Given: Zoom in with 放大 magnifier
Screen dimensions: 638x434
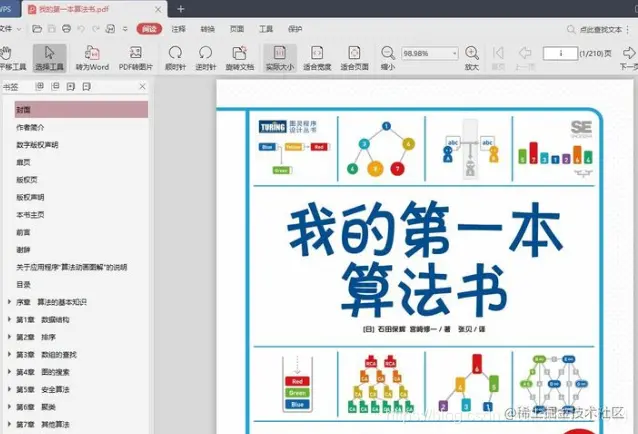Looking at the screenshot, I should coord(472,58).
